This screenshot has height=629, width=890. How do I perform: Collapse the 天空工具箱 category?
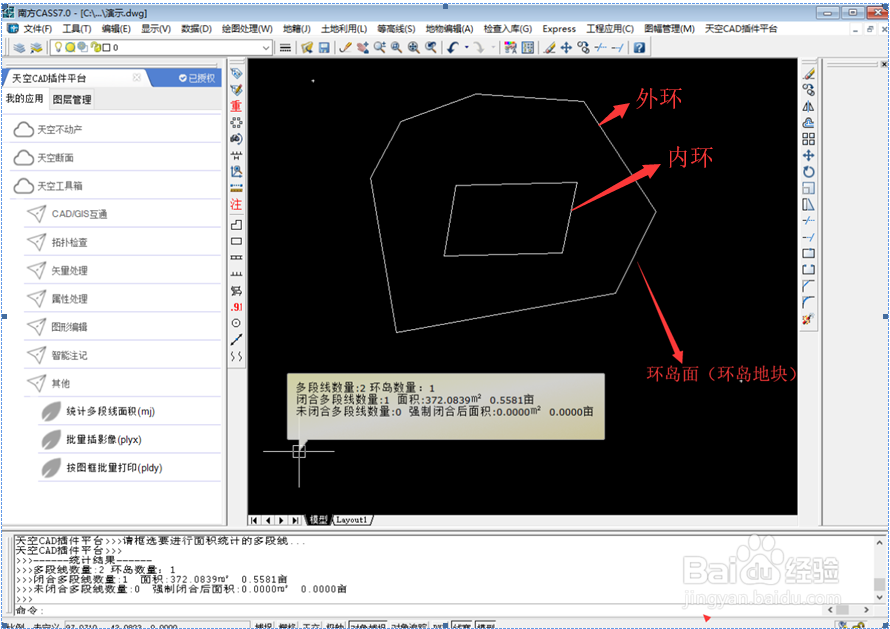coord(115,186)
